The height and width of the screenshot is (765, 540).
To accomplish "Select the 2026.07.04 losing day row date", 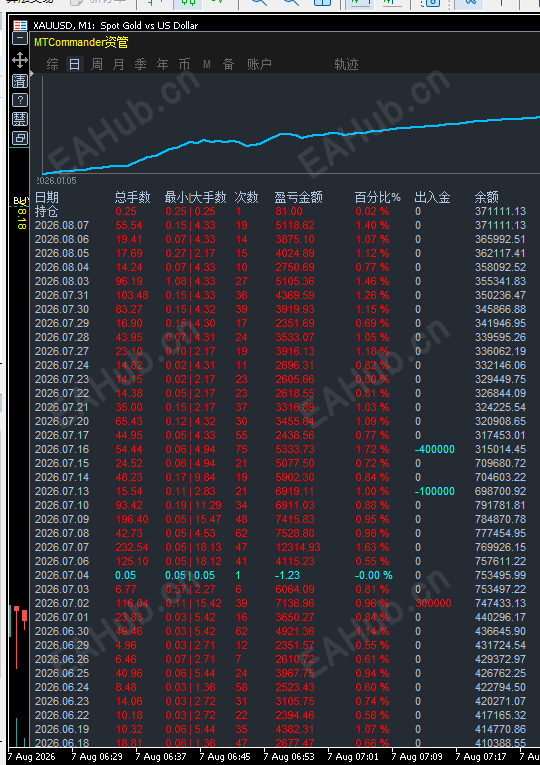I will (62, 575).
